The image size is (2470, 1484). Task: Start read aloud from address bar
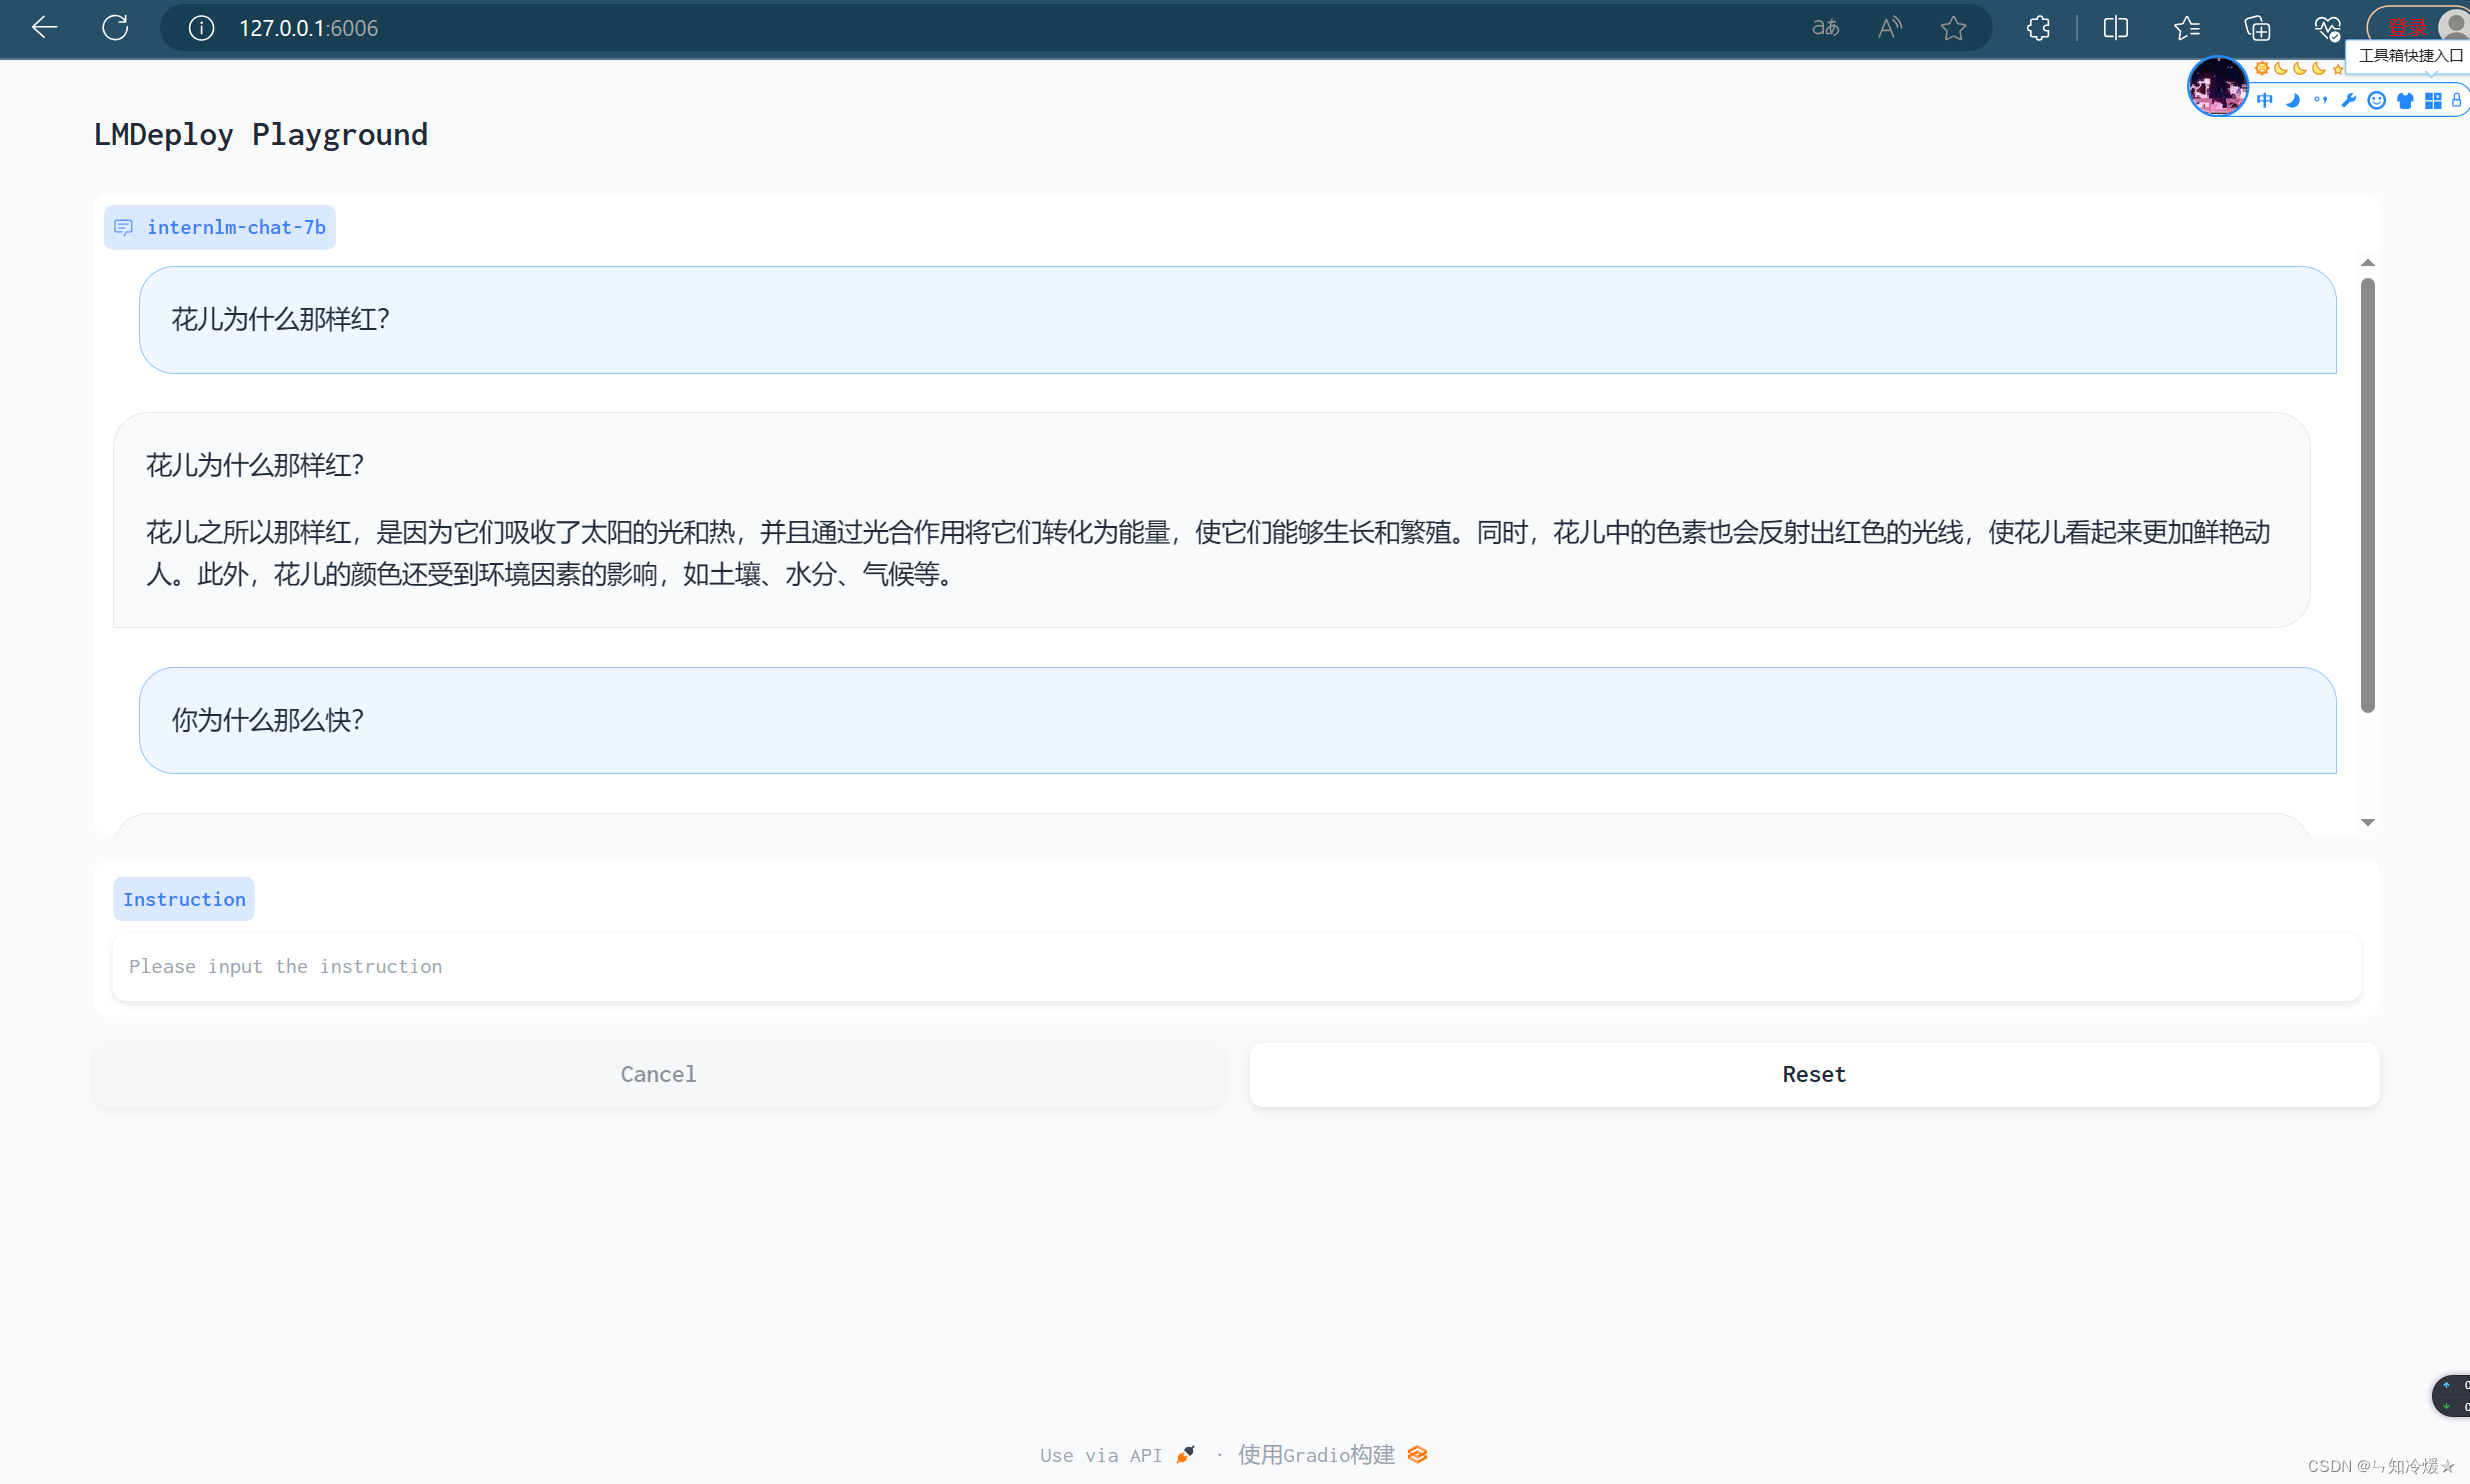[x=1889, y=27]
